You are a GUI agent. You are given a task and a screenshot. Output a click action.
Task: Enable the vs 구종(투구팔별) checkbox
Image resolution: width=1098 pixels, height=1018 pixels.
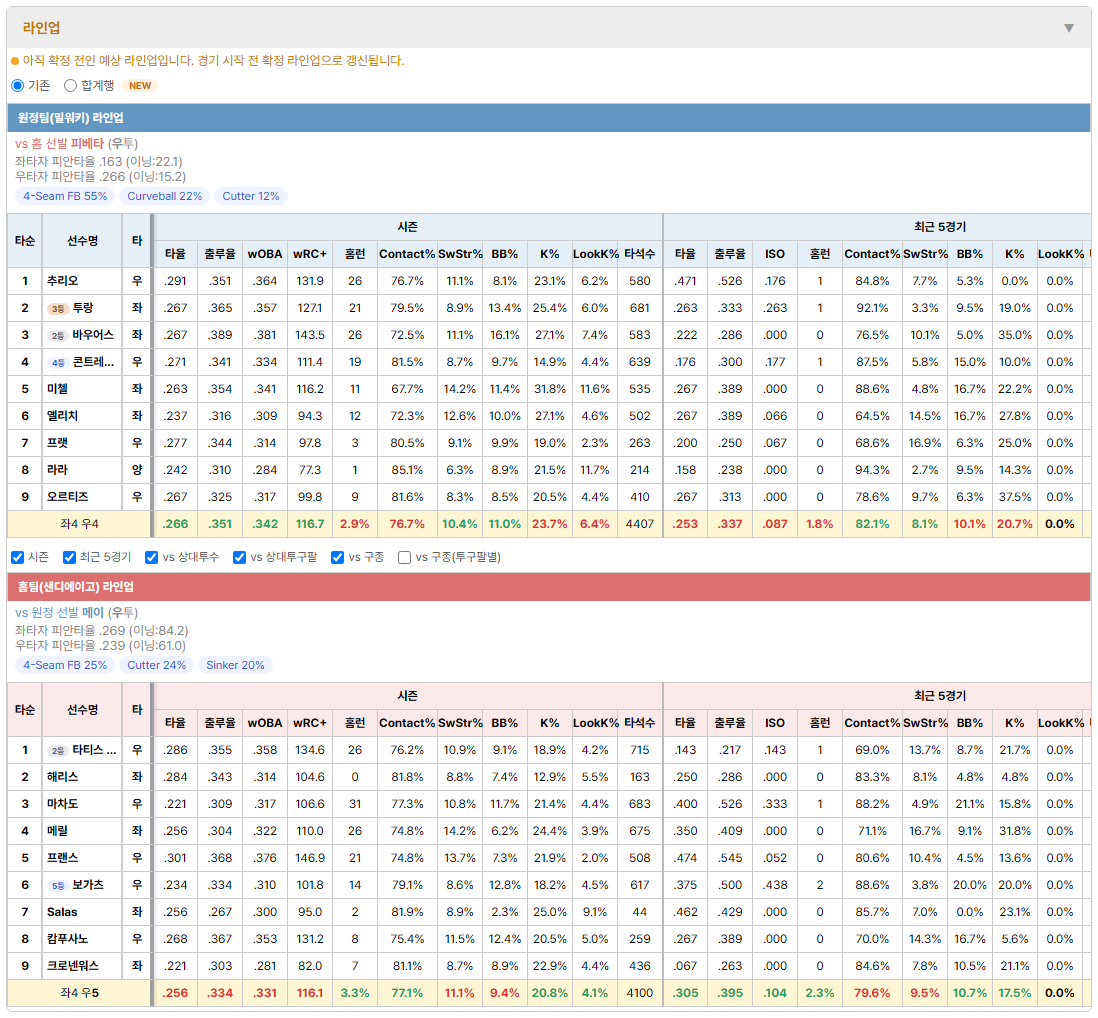point(404,557)
